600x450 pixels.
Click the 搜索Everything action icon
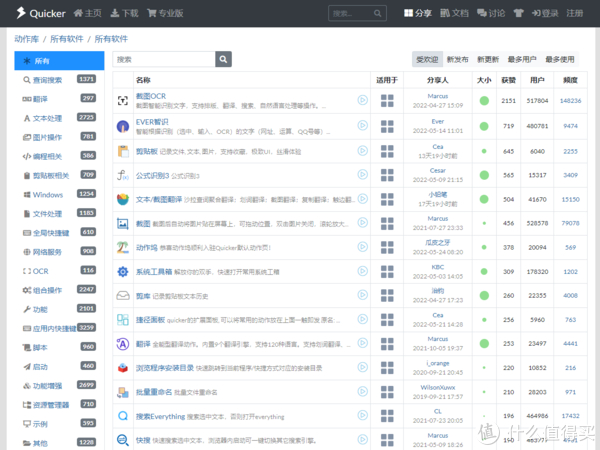pyautogui.click(x=122, y=416)
